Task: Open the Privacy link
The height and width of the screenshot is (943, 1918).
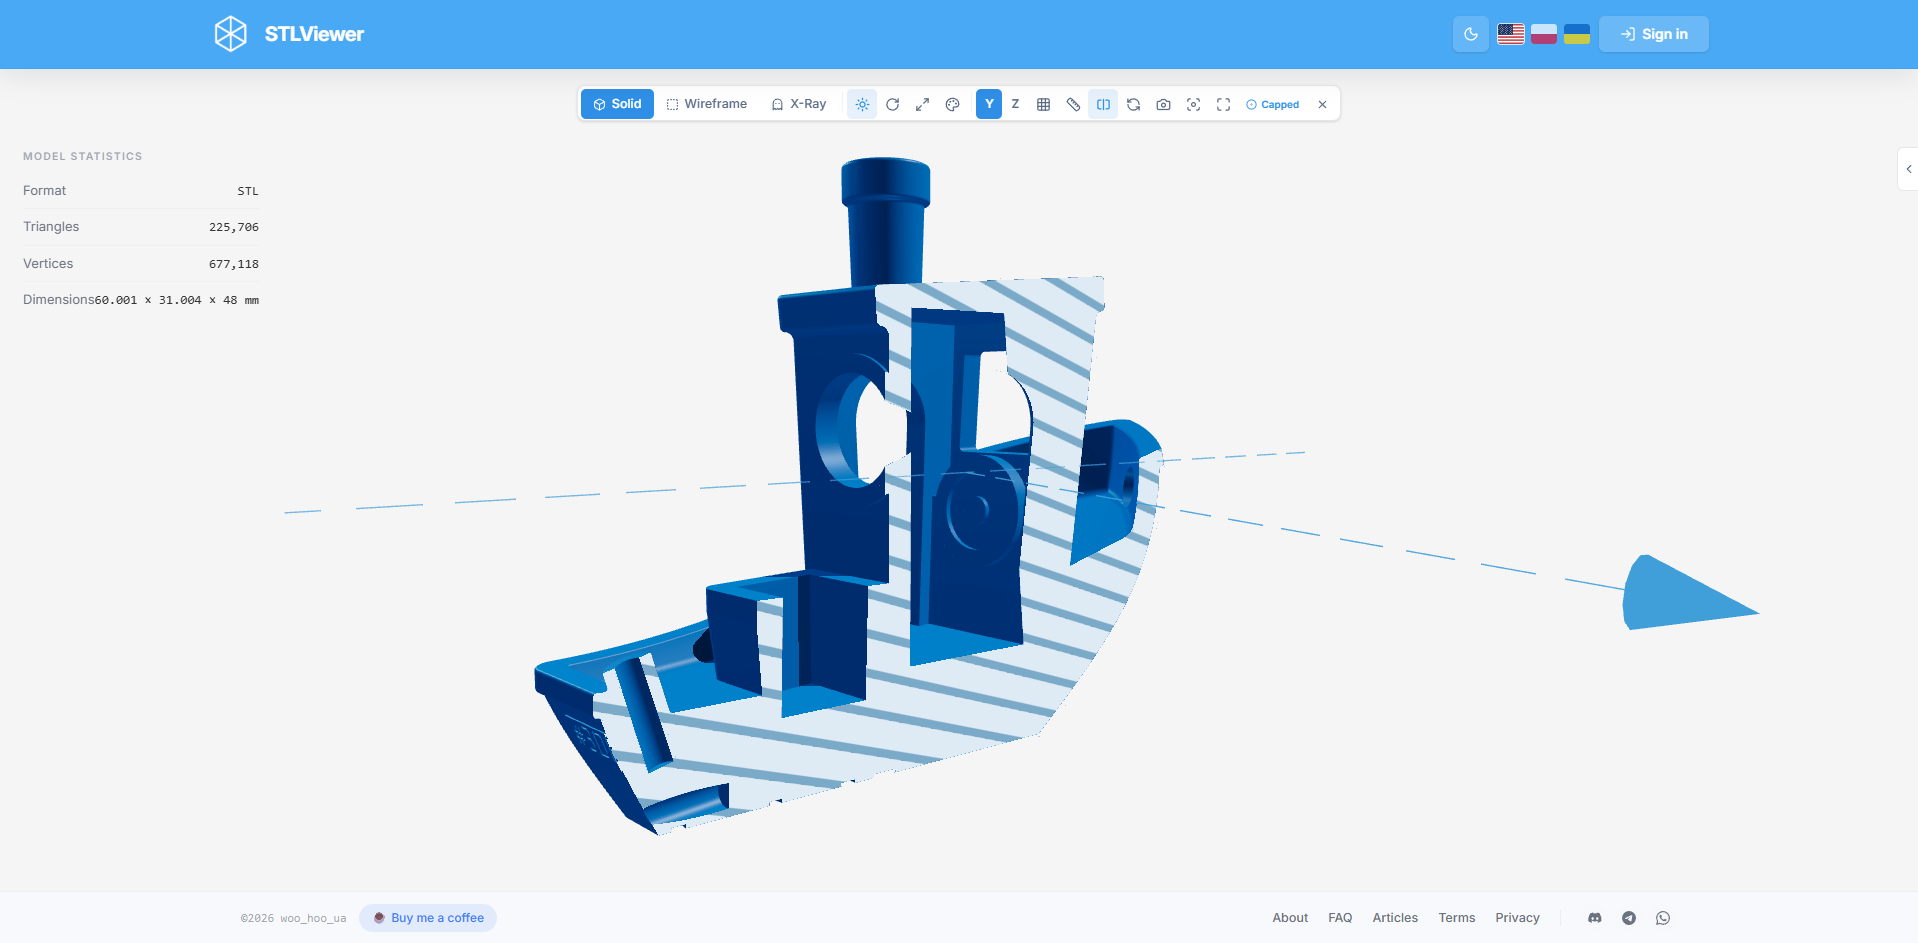Action: (1517, 918)
